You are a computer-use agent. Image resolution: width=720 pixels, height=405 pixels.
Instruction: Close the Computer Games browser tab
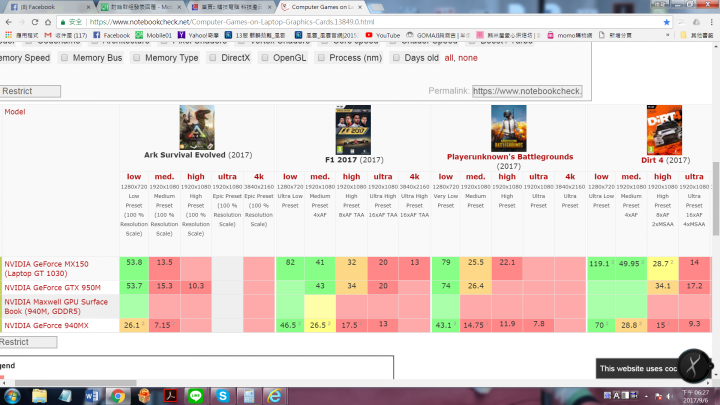tap(360, 7)
